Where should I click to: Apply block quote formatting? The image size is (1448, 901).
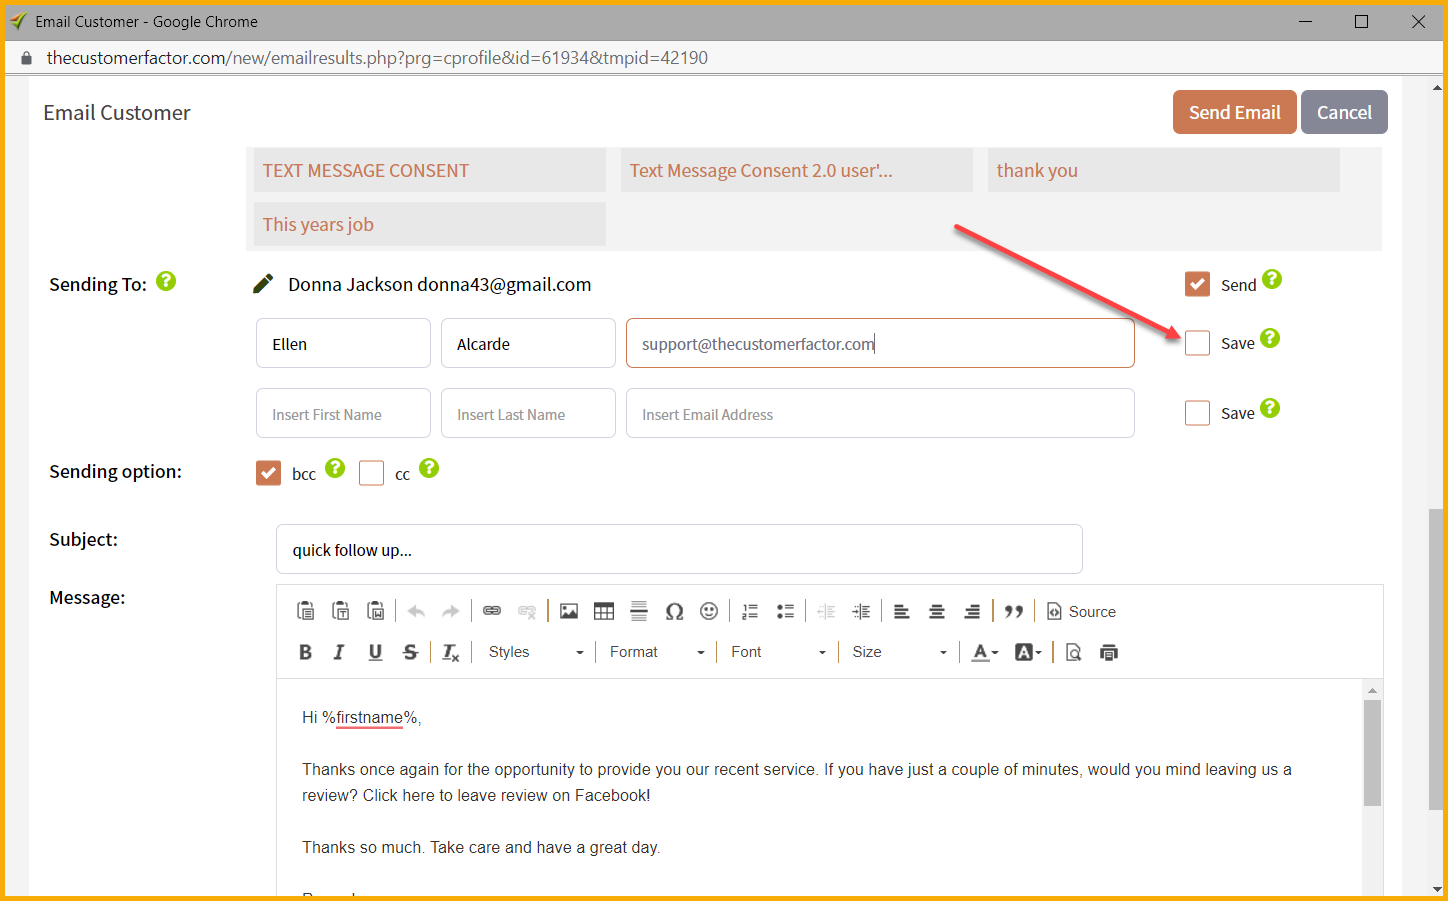(x=1014, y=611)
